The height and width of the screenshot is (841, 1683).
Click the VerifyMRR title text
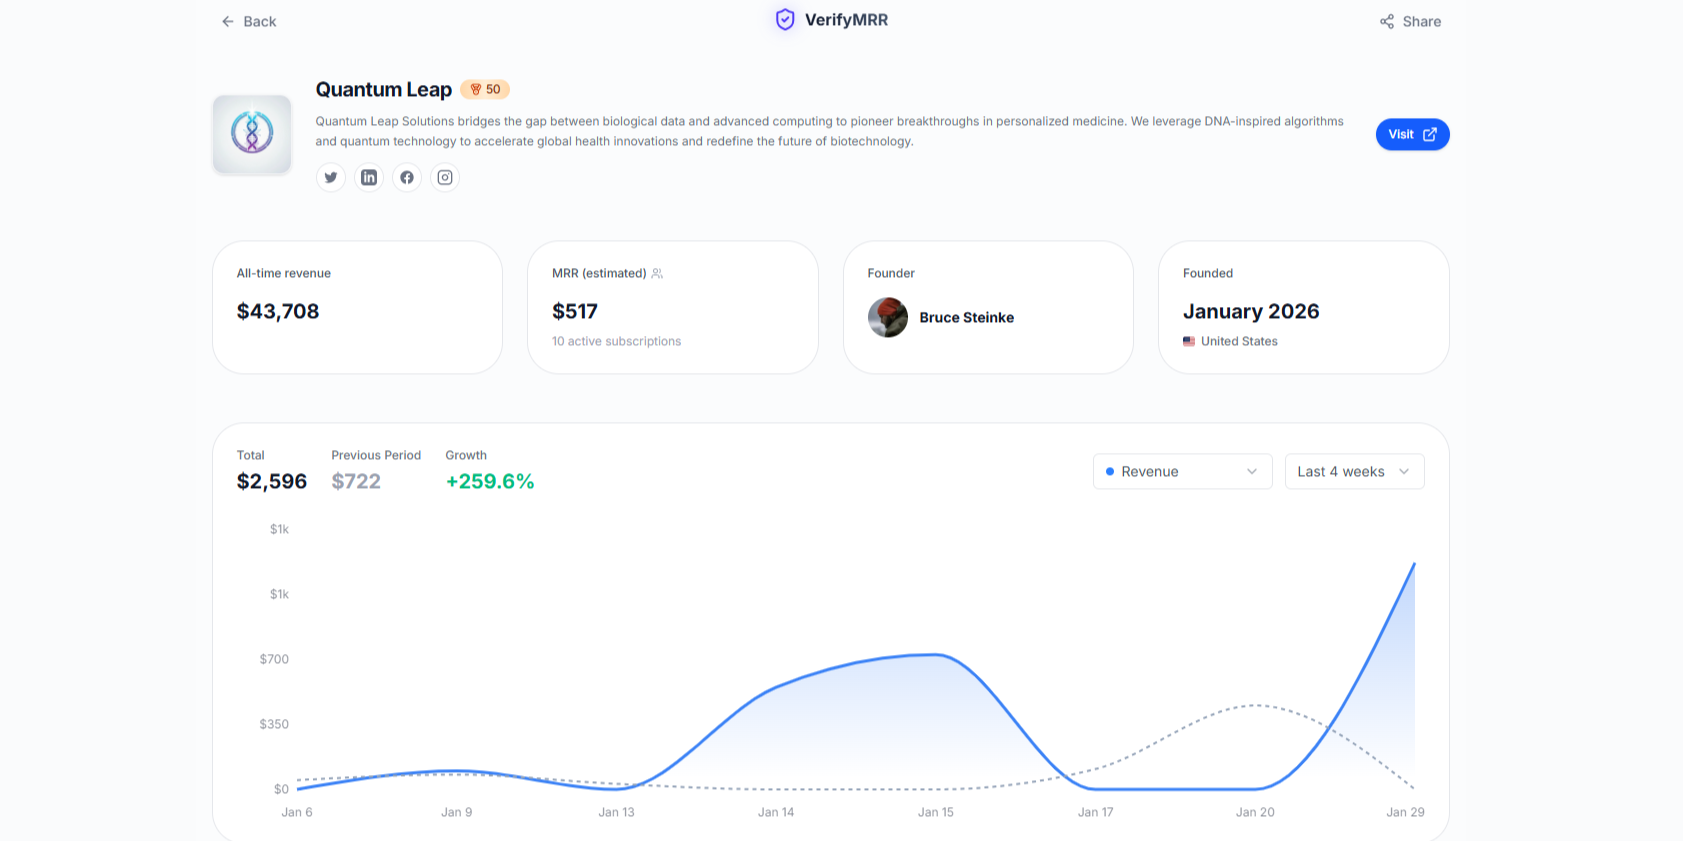click(x=846, y=20)
